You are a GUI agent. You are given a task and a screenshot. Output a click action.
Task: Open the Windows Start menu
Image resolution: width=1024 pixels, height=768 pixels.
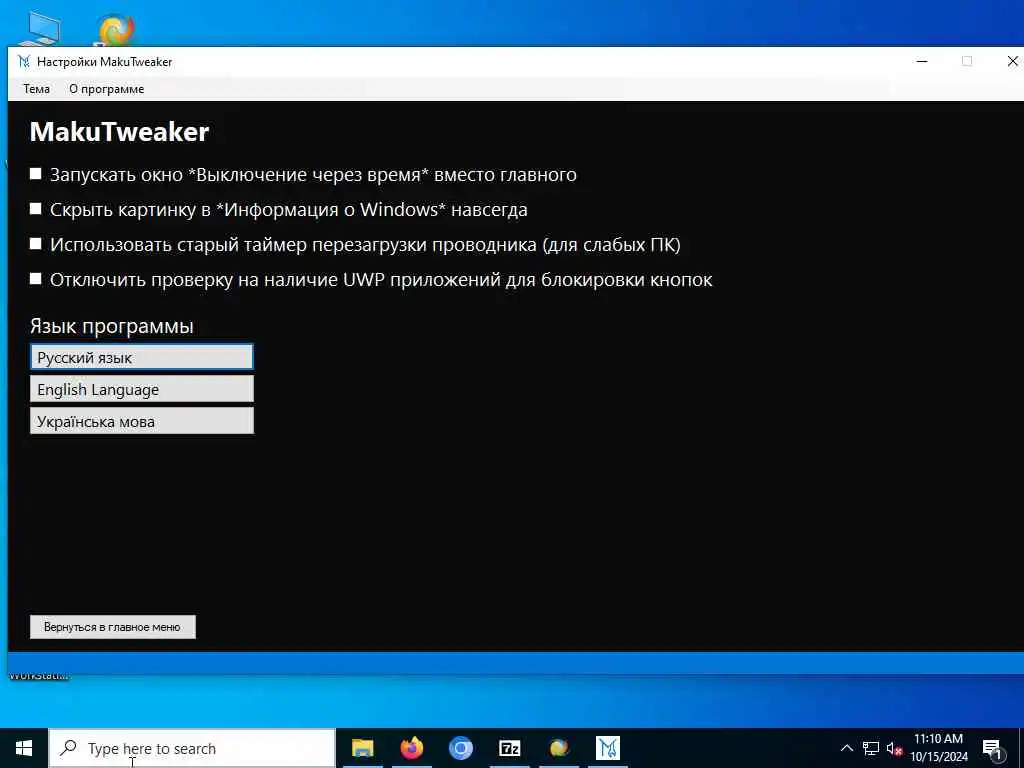[x=24, y=748]
